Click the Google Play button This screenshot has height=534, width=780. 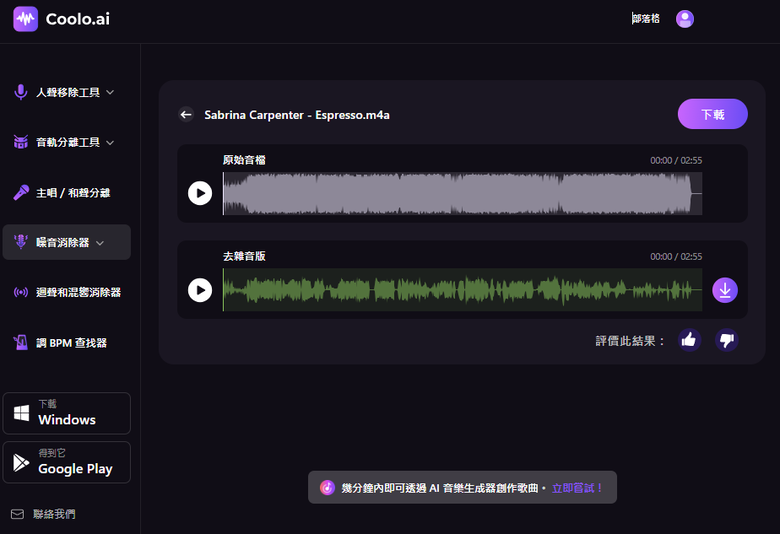click(x=67, y=462)
